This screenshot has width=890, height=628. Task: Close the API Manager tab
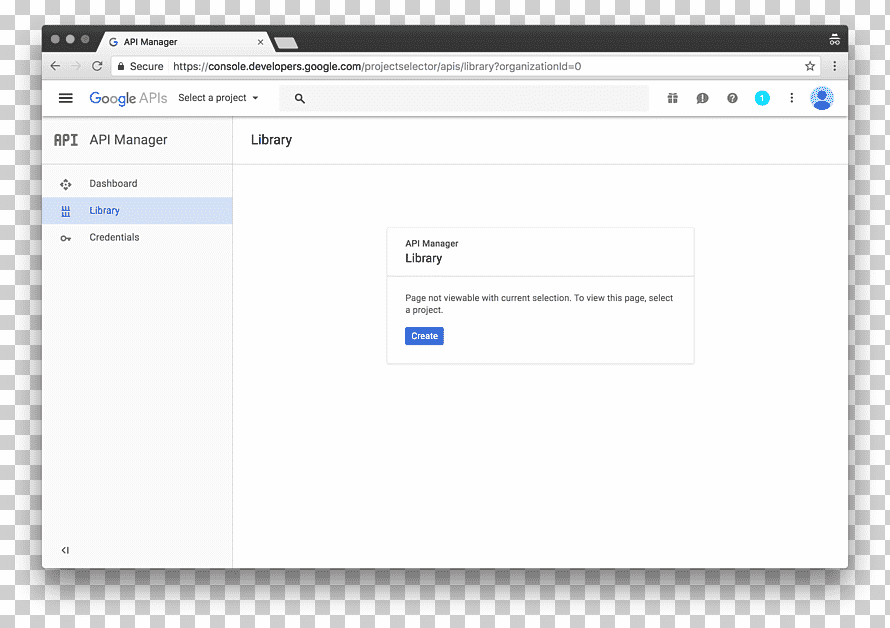coord(261,42)
